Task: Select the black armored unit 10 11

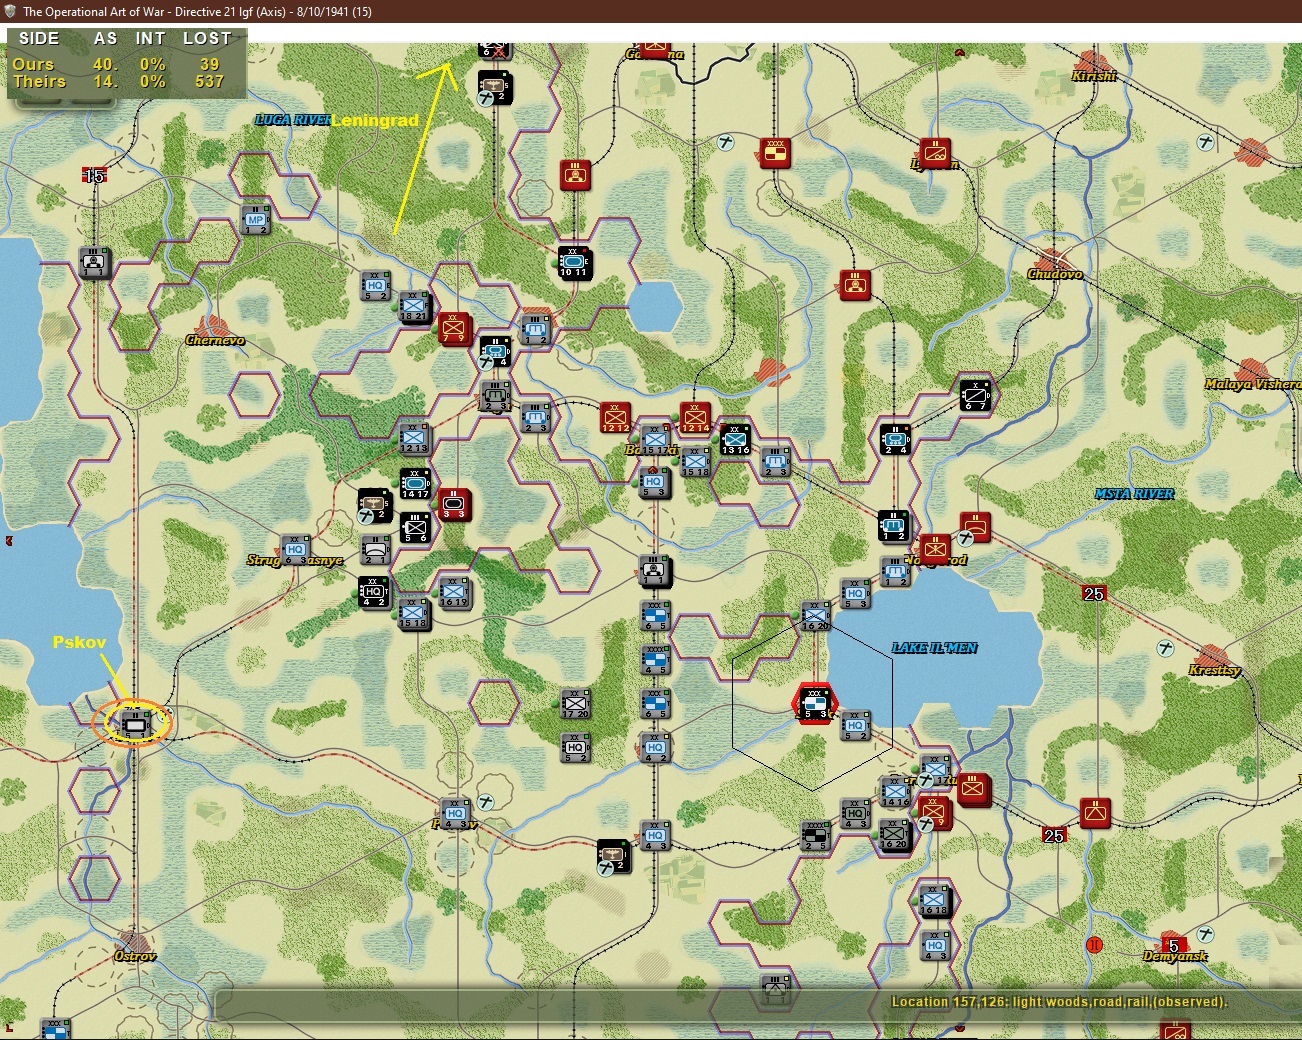Action: pyautogui.click(x=574, y=263)
